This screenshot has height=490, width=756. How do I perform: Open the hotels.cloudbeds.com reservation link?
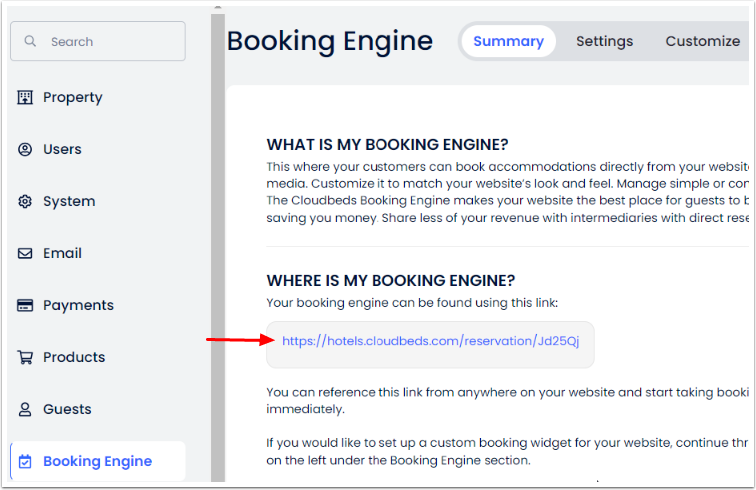[430, 341]
